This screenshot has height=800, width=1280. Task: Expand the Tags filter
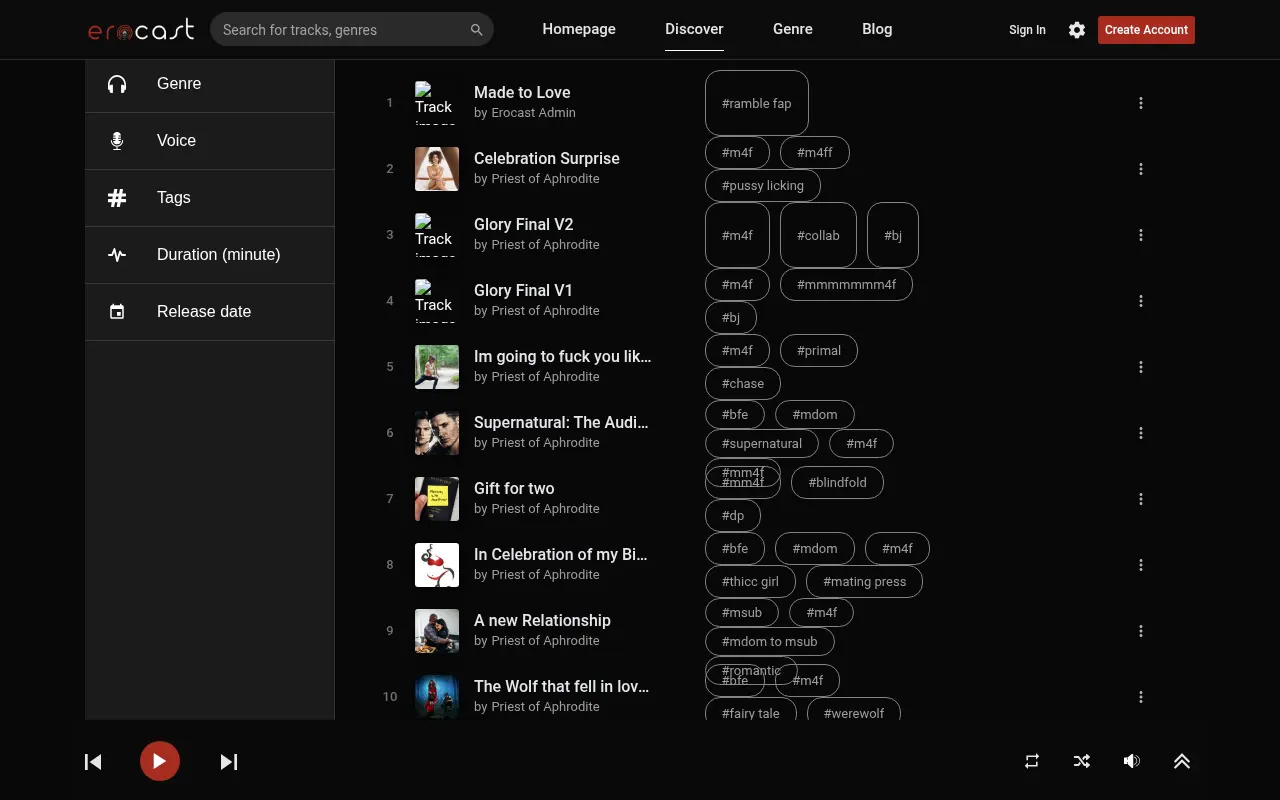(x=210, y=198)
